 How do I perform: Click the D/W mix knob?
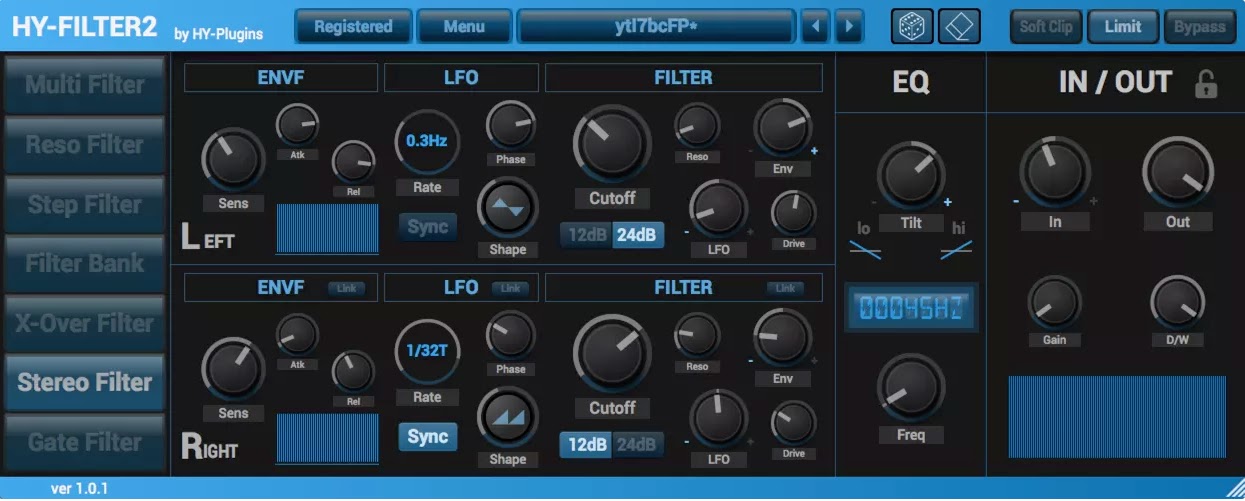point(1178,302)
